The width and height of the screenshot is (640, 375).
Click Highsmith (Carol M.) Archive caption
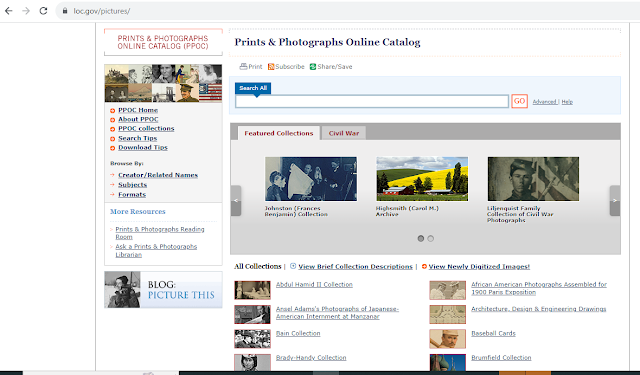click(x=407, y=211)
